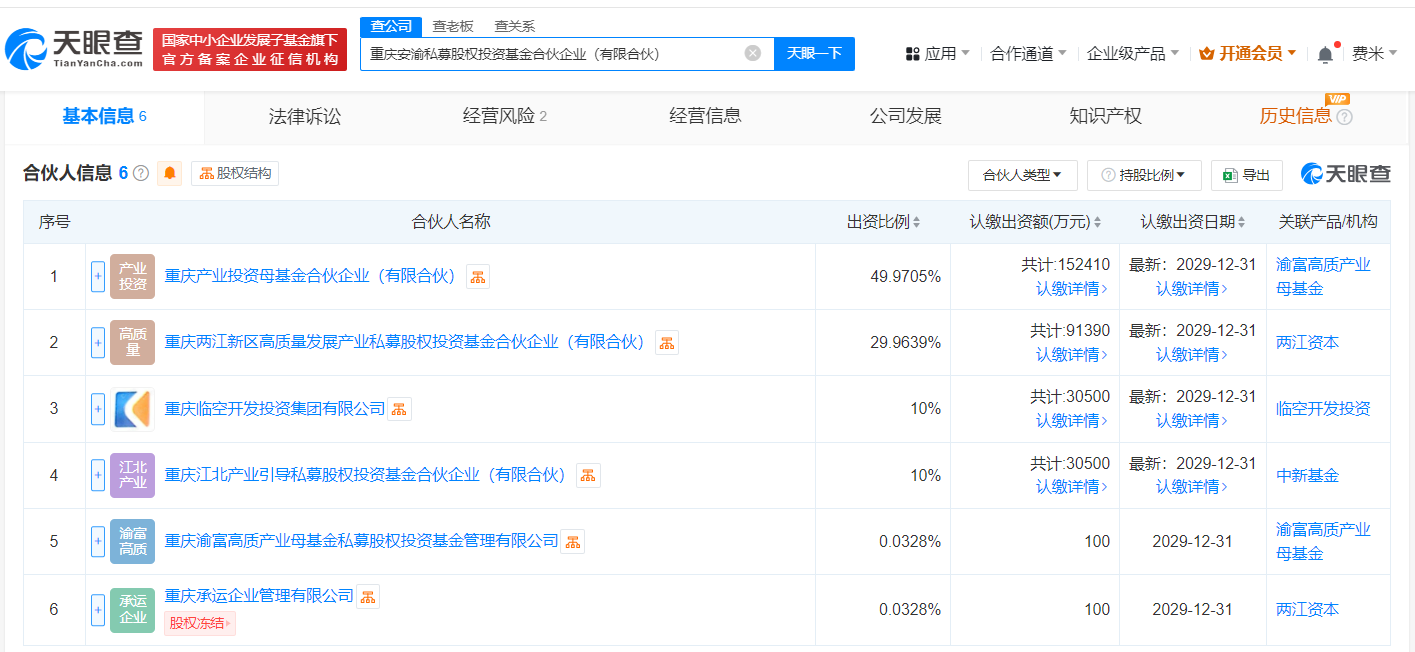
Task: Click the equity structure icon next to 重庆产业投资母基金合伙企业
Action: 478,277
